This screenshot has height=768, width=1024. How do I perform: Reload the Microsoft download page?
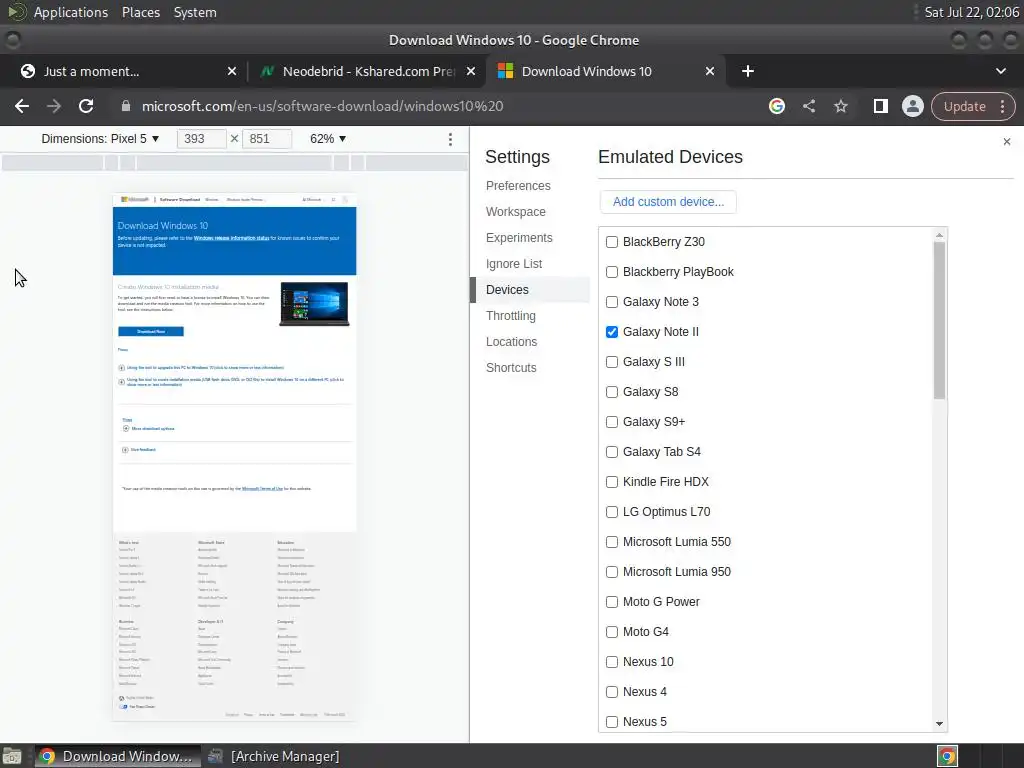(x=86, y=106)
